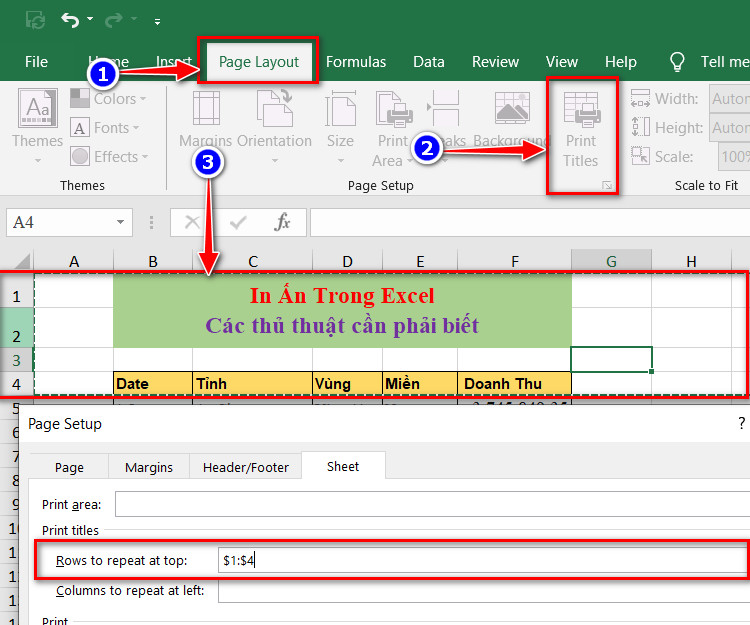Switch to the View tab
The image size is (750, 625).
[x=562, y=62]
